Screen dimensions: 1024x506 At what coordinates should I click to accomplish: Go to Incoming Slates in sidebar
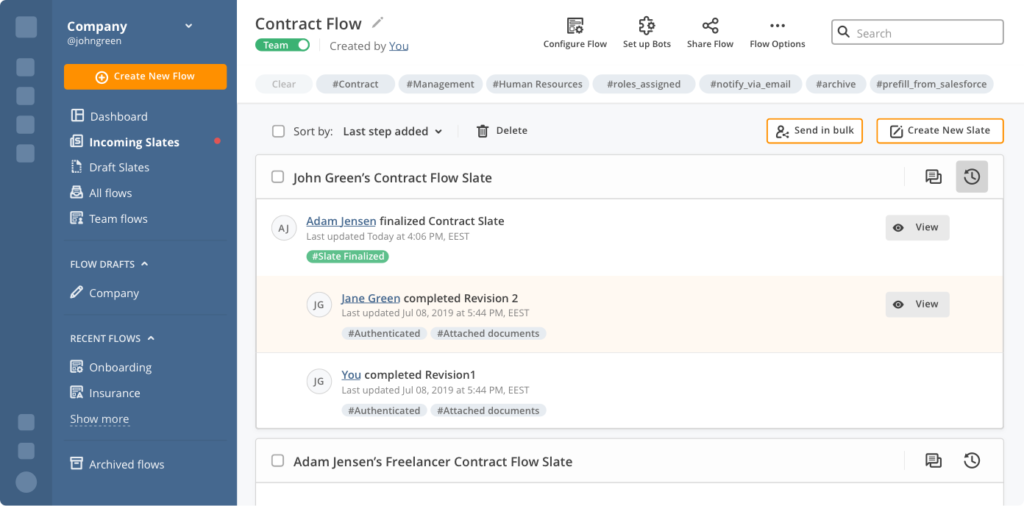tap(134, 142)
